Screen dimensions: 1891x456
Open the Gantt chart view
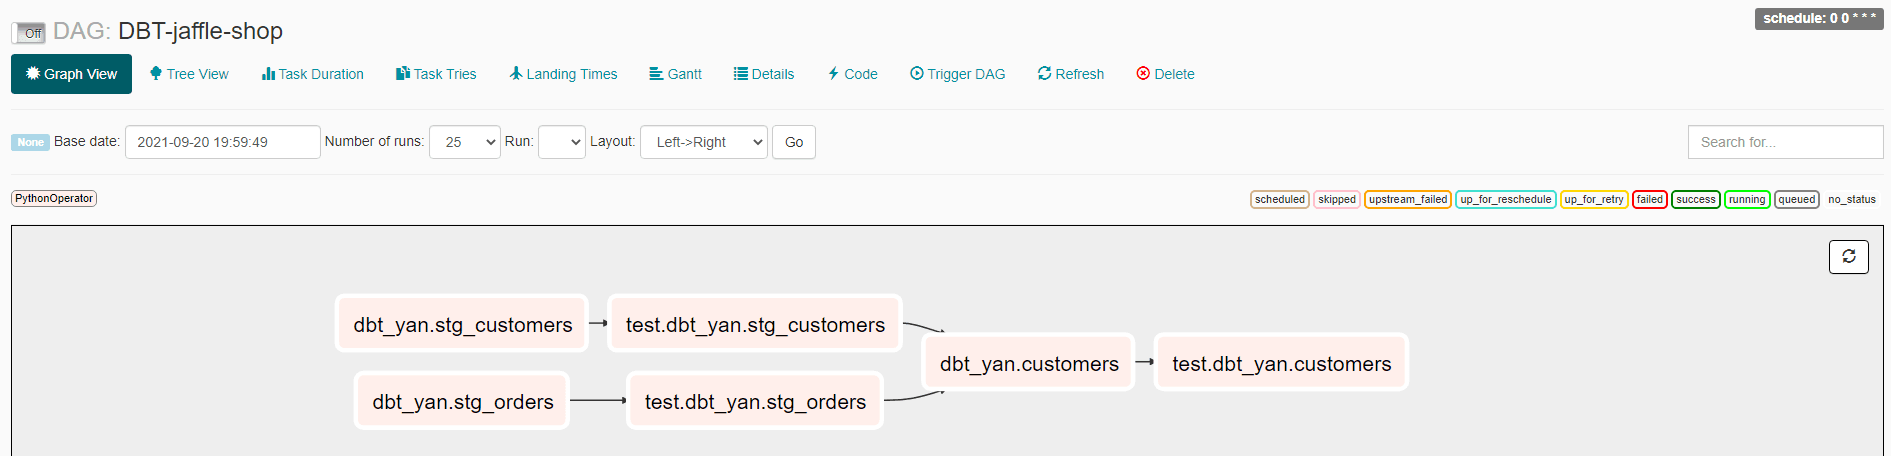coord(675,74)
